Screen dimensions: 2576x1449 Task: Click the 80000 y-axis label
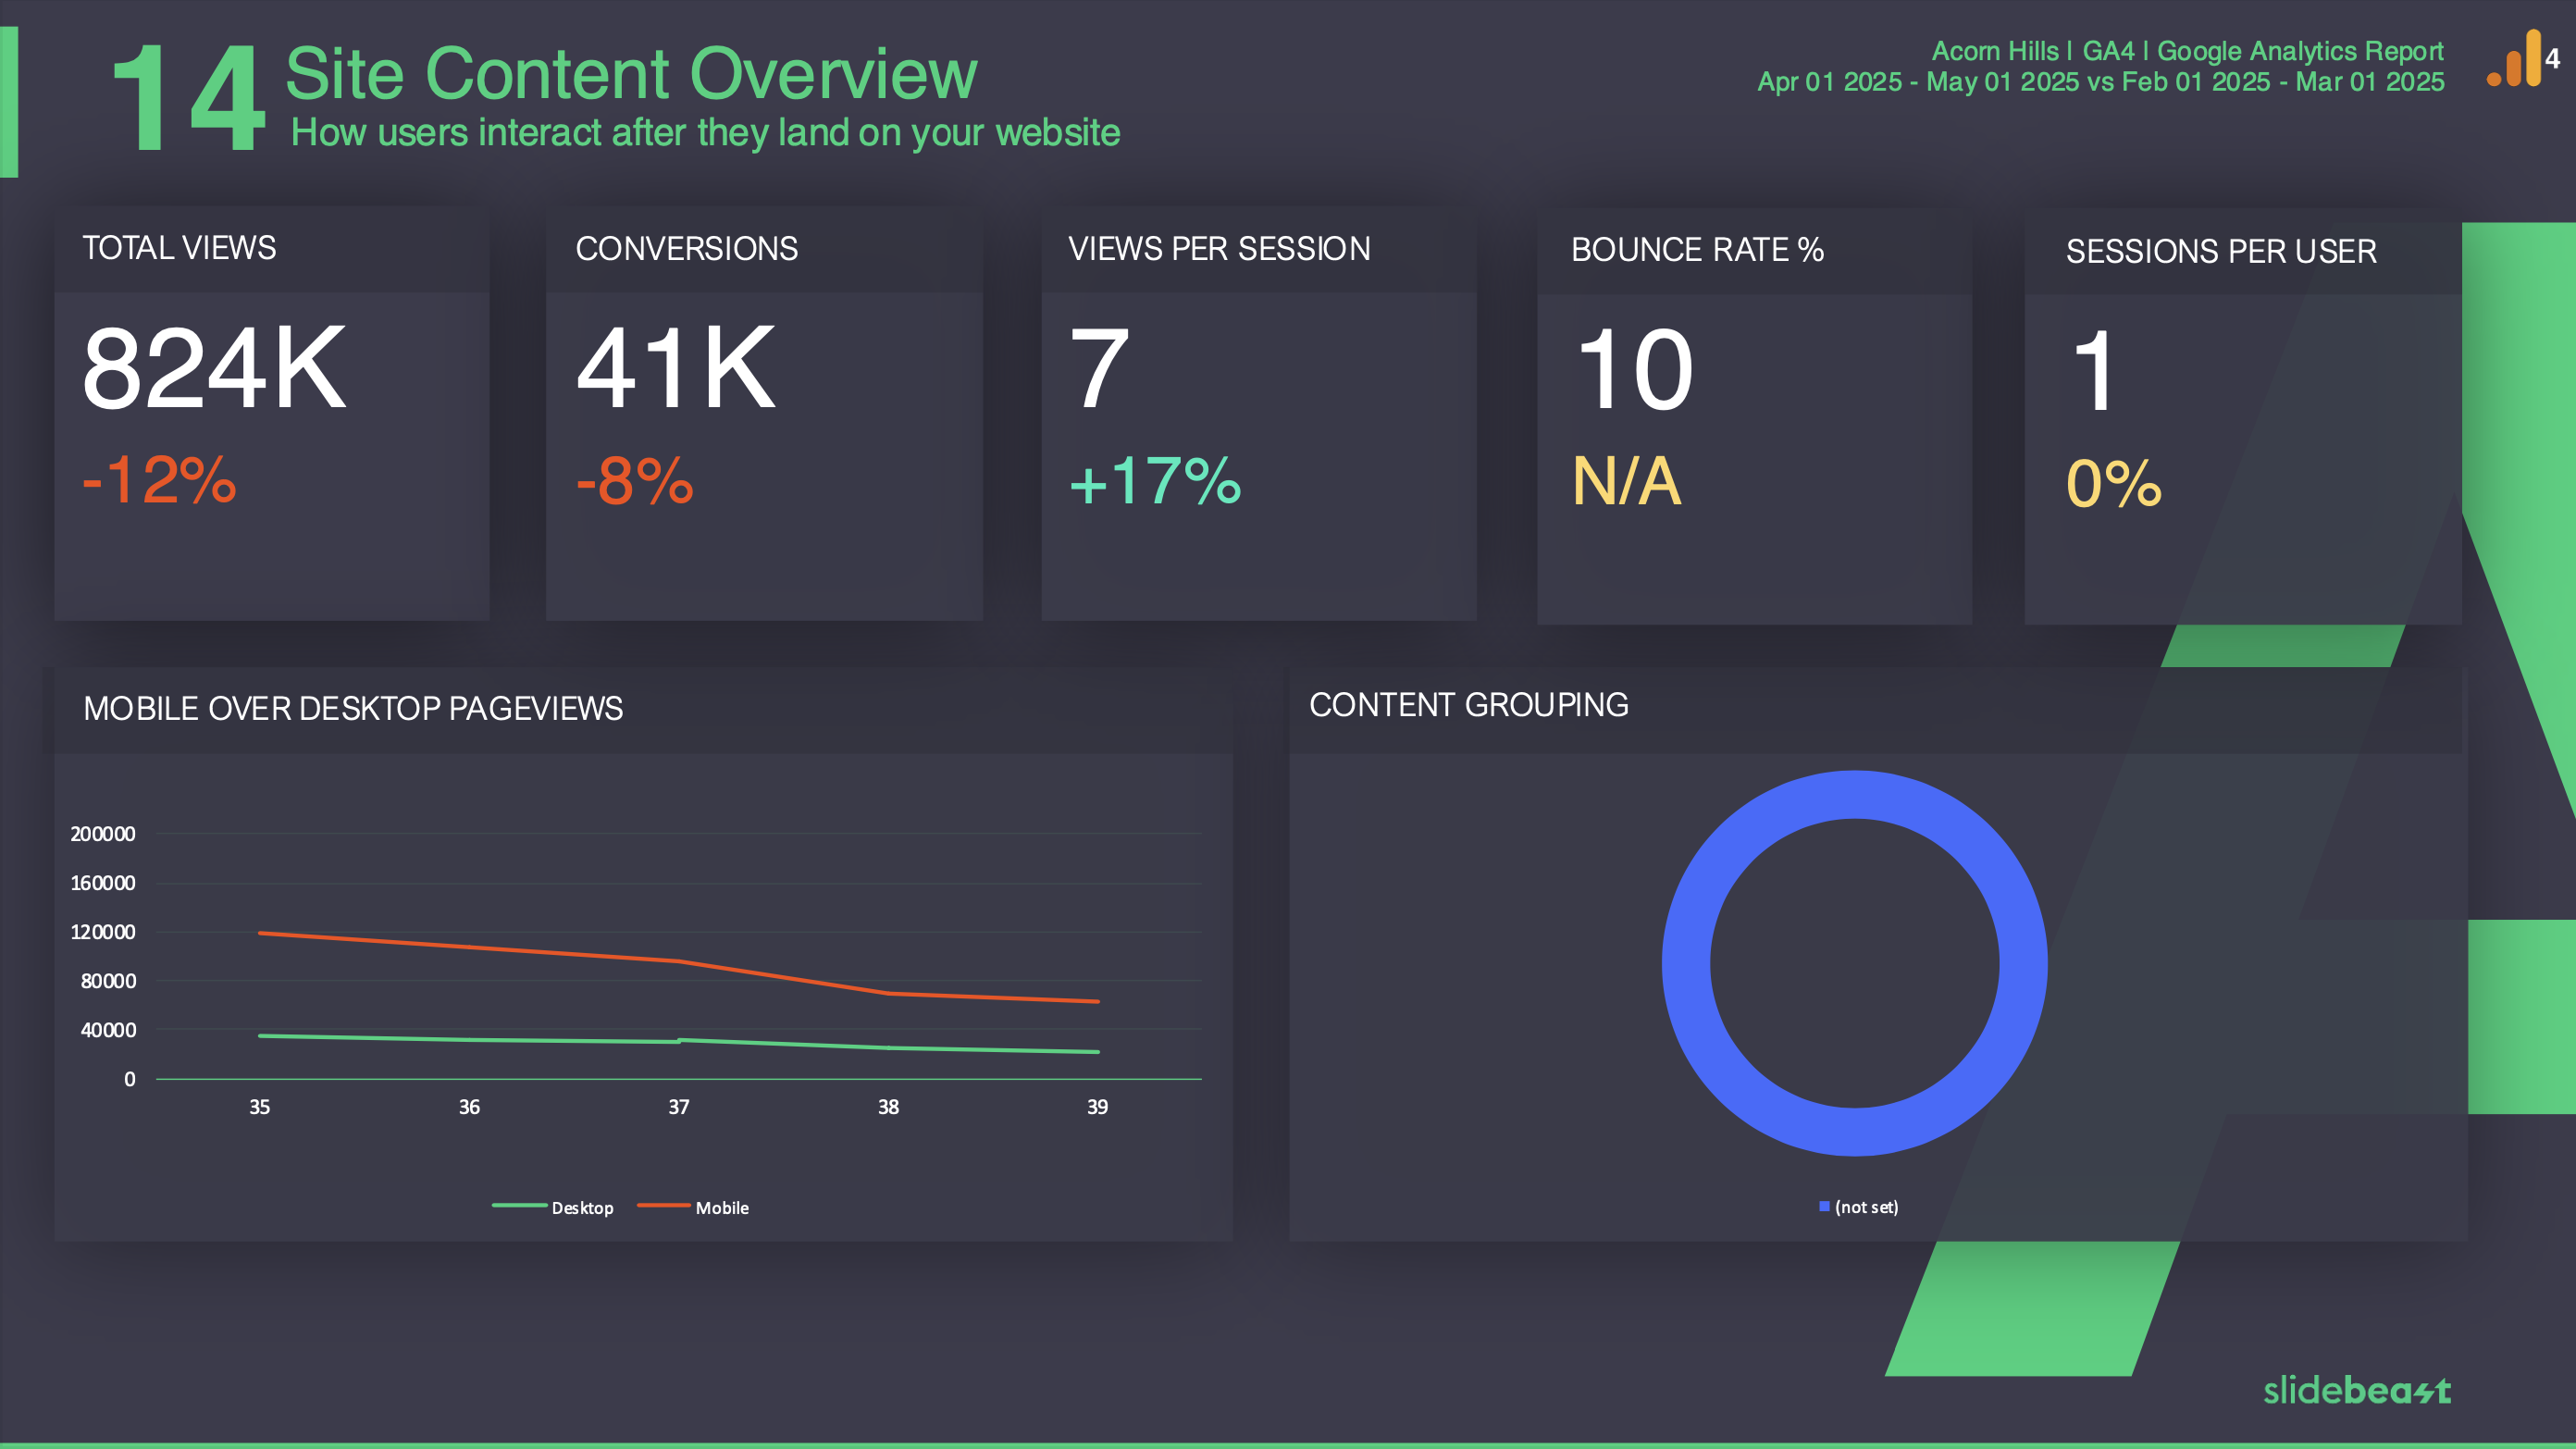coord(108,981)
